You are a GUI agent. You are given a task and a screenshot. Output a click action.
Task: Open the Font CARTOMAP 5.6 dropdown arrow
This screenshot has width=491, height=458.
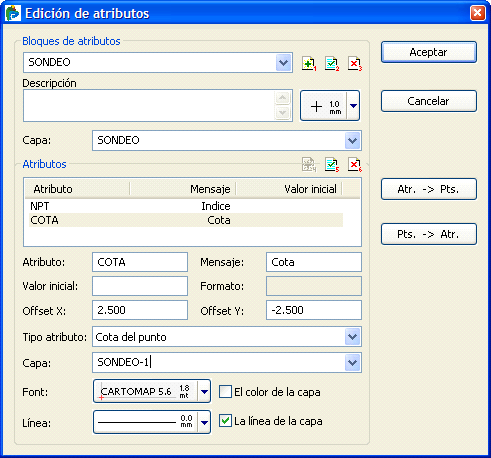204,391
